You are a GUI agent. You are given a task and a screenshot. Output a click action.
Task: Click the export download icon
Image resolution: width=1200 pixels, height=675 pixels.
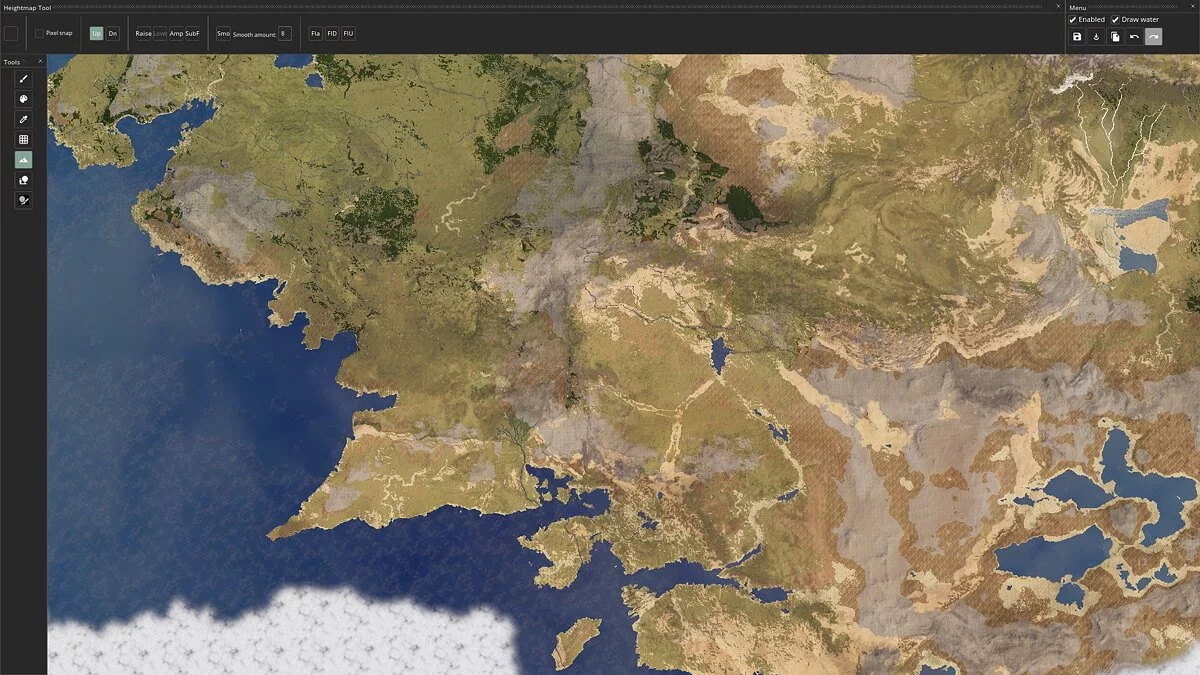pyautogui.click(x=1096, y=37)
